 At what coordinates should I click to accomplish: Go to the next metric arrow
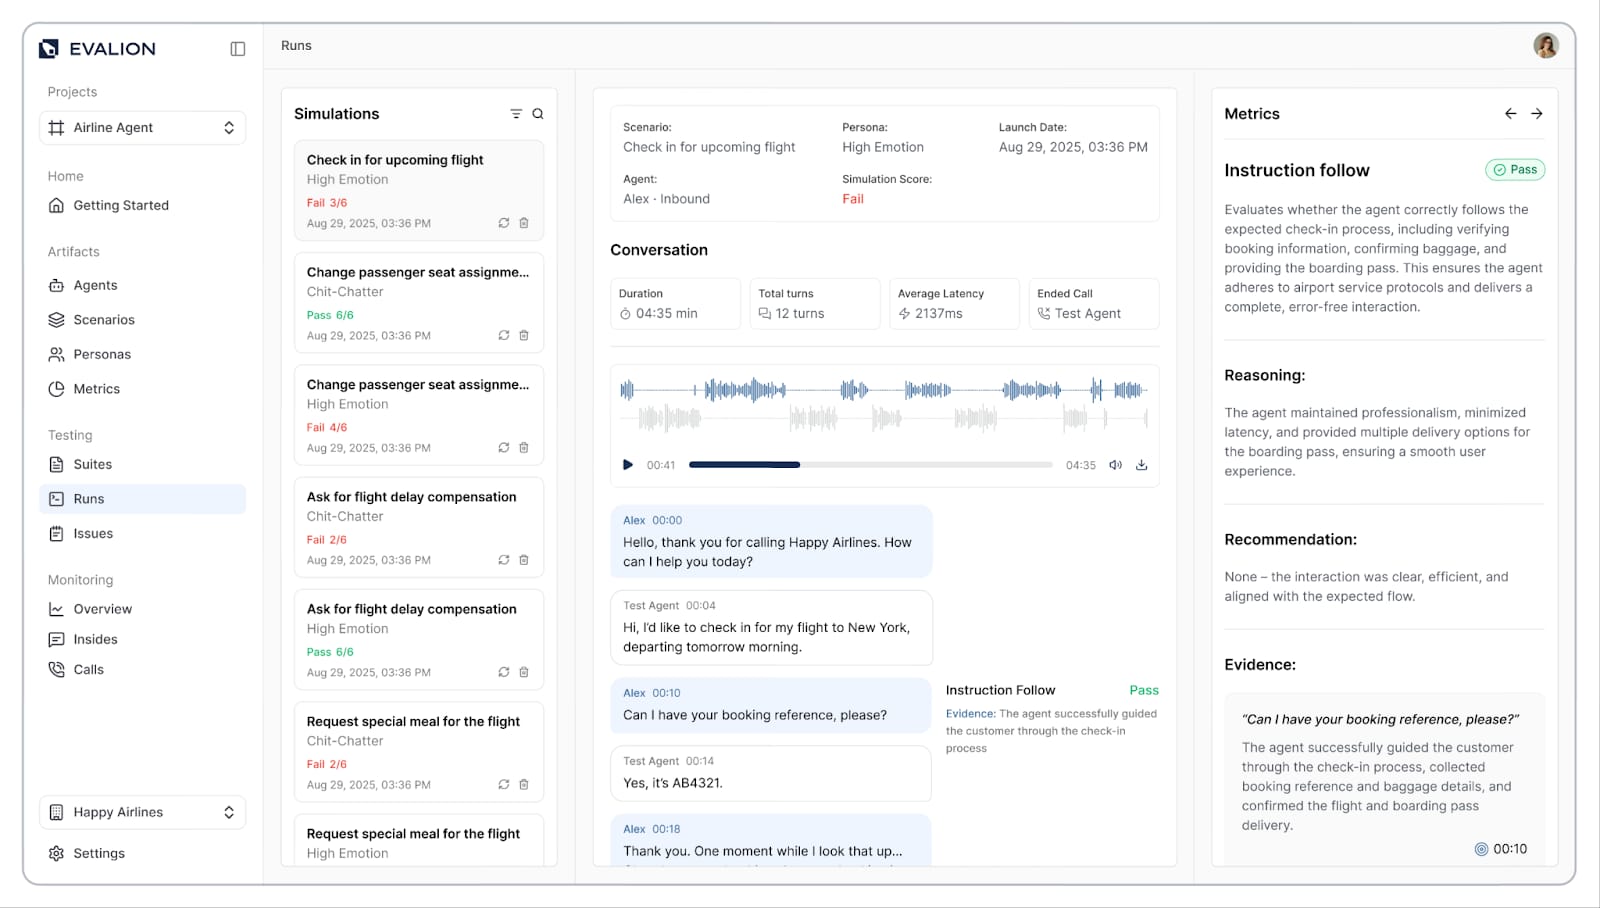pyautogui.click(x=1537, y=114)
